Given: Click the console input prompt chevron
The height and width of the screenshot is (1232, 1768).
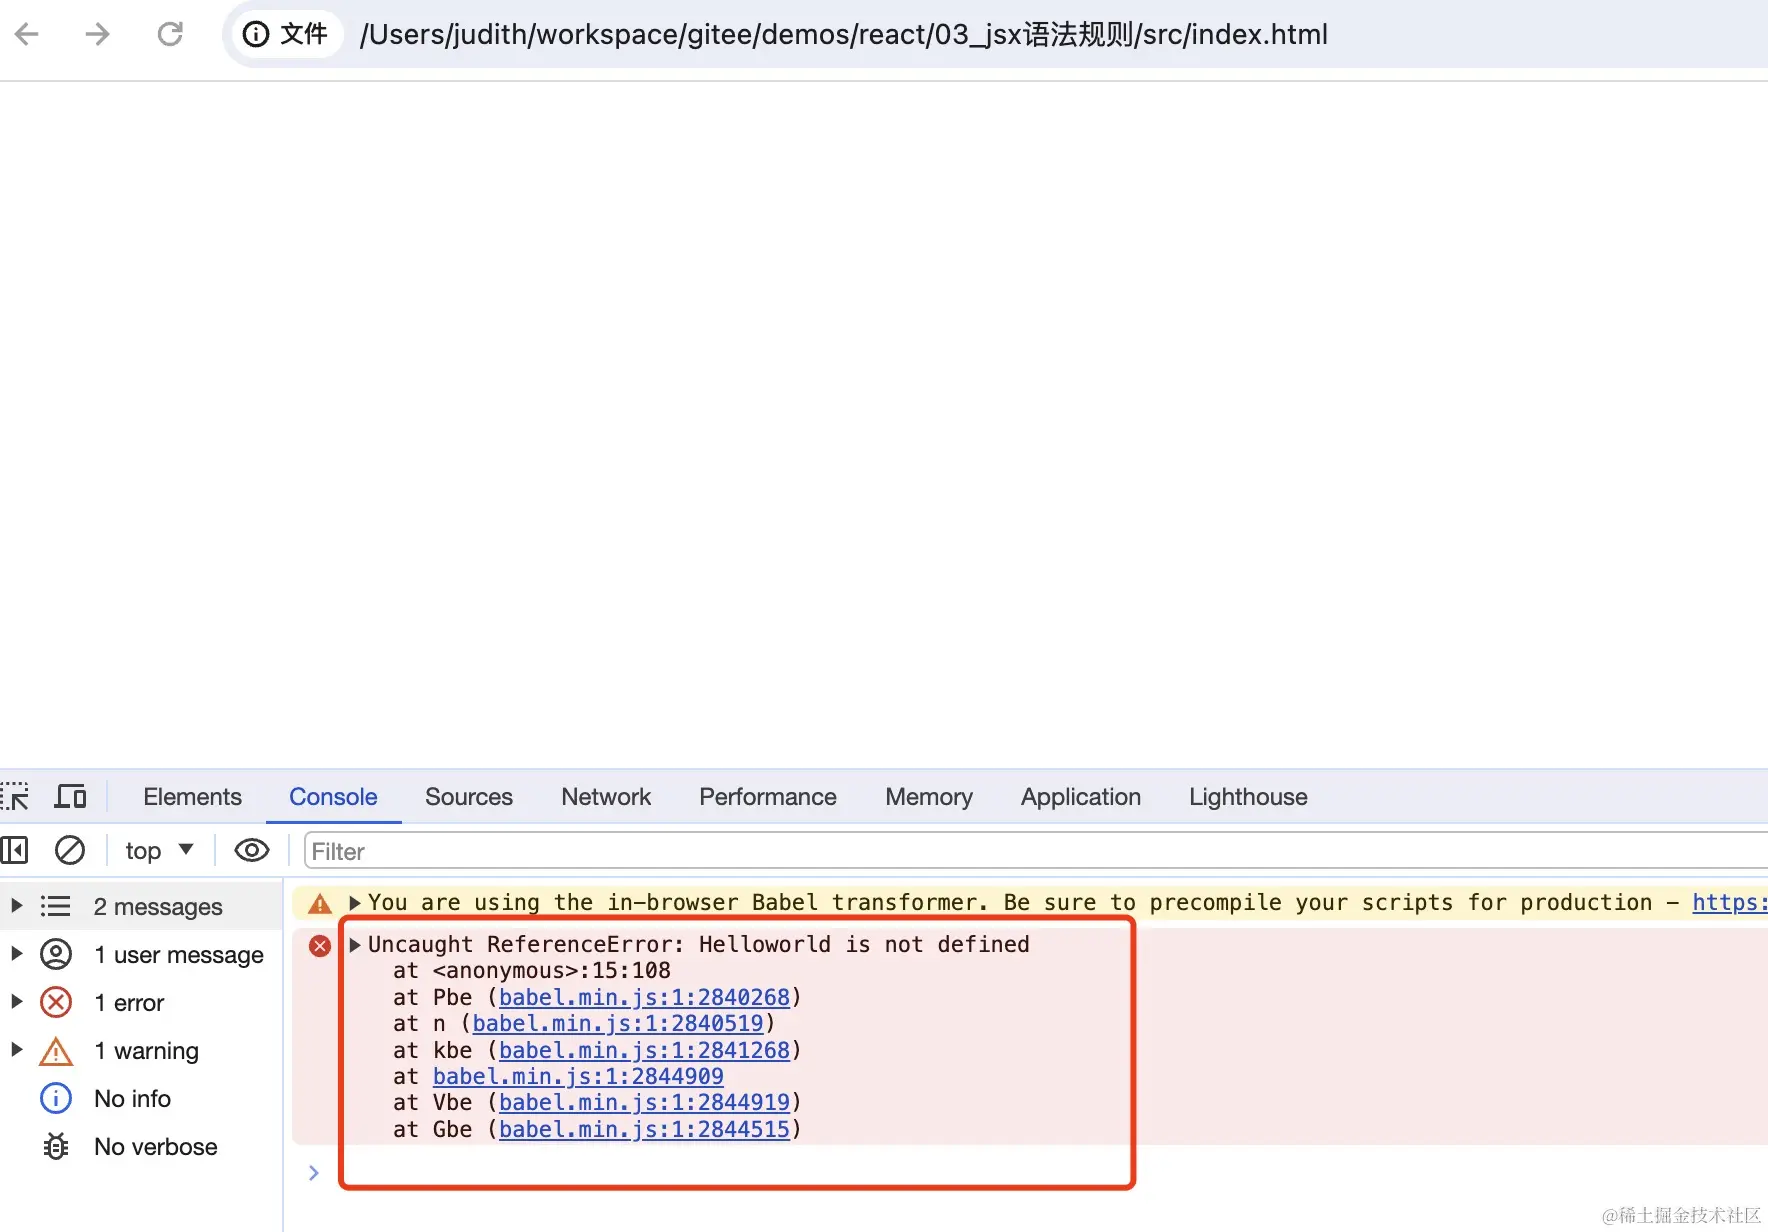Looking at the screenshot, I should (314, 1172).
